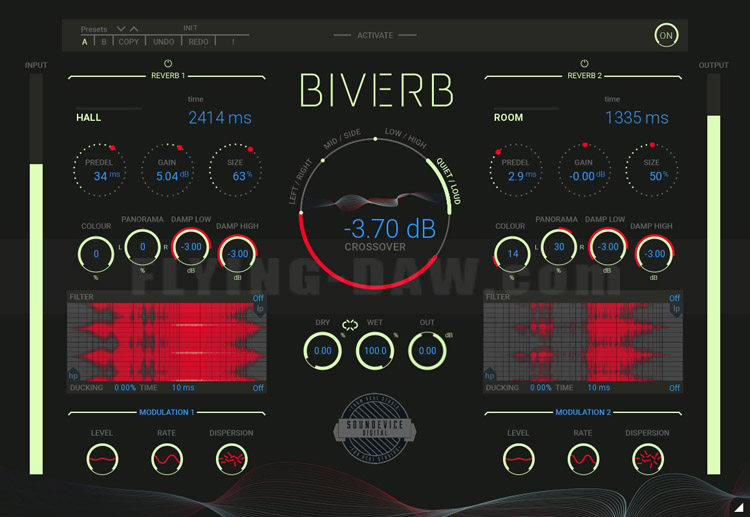Click Reverb 1 DAMP HIGH knob
Screen dimensions: 750x517
(238, 254)
